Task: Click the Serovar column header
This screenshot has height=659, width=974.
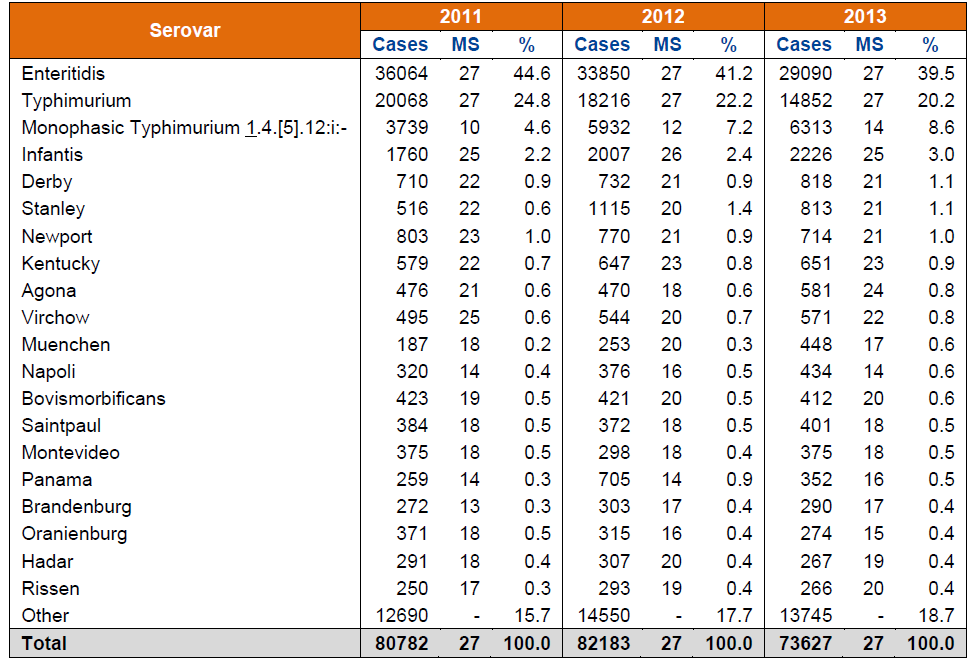Action: tap(184, 30)
